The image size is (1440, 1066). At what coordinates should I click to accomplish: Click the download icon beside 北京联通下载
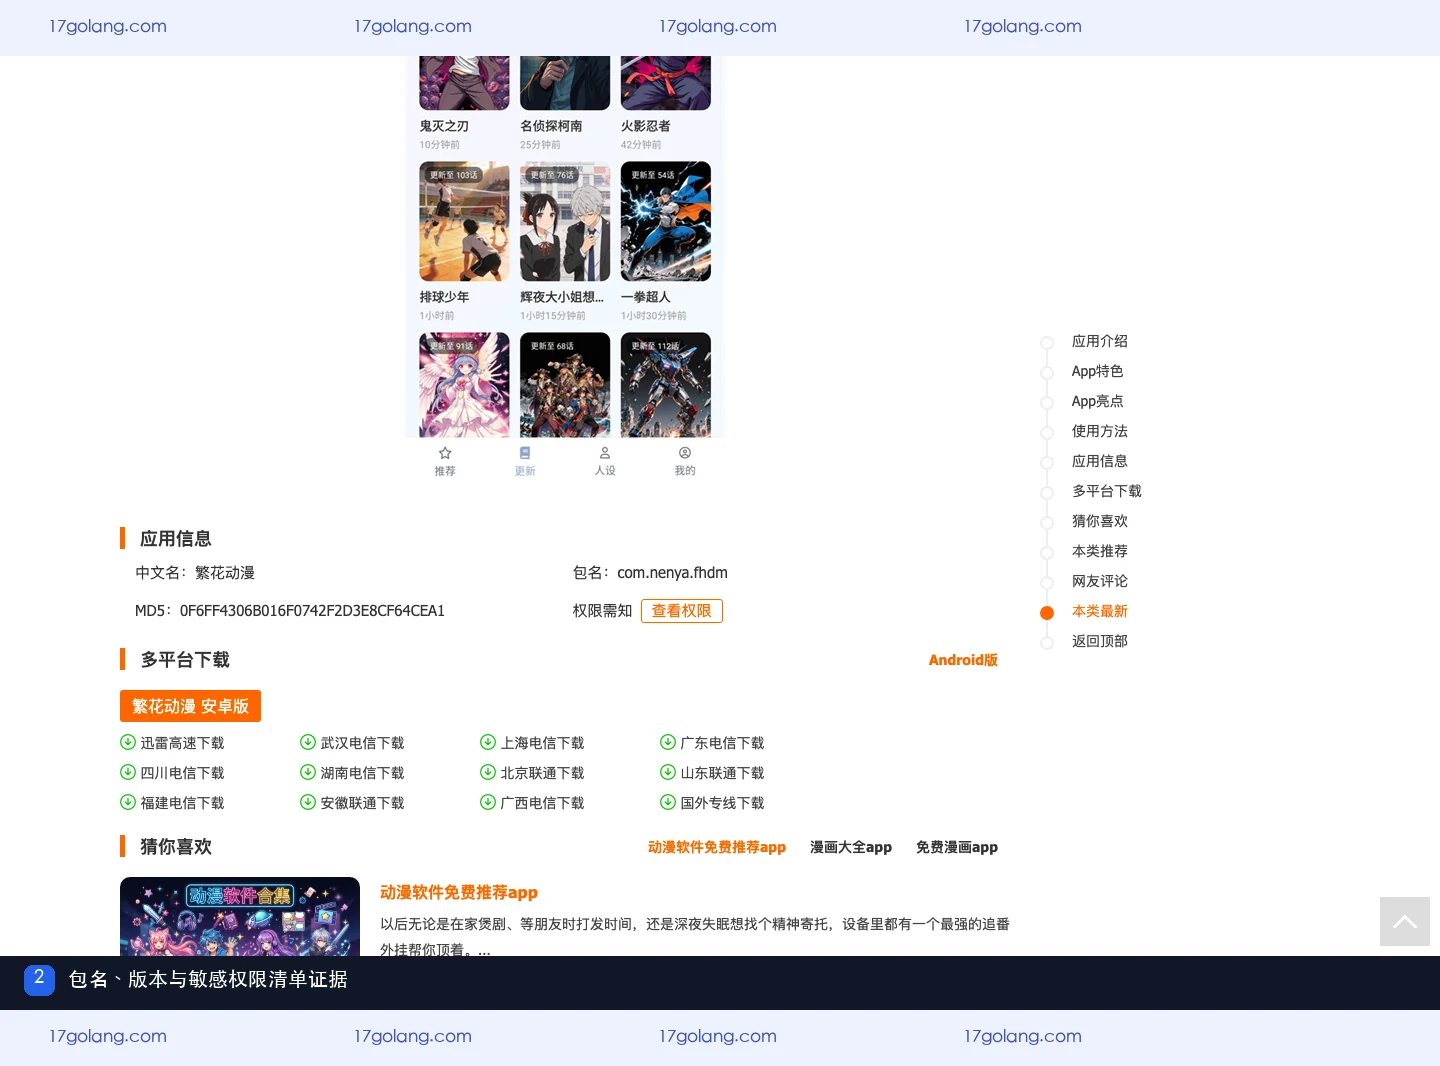click(488, 772)
